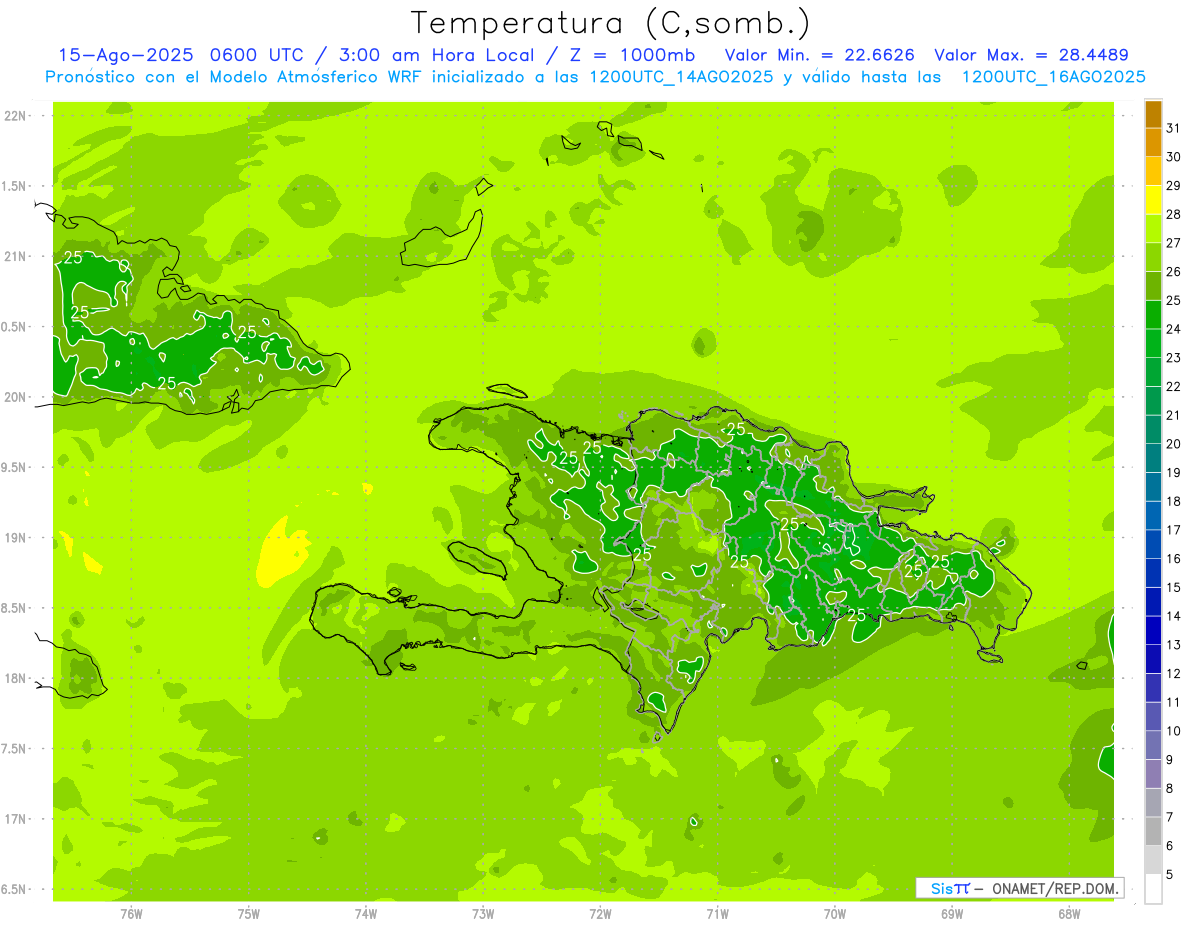Click the legend value "15"

1173,588
